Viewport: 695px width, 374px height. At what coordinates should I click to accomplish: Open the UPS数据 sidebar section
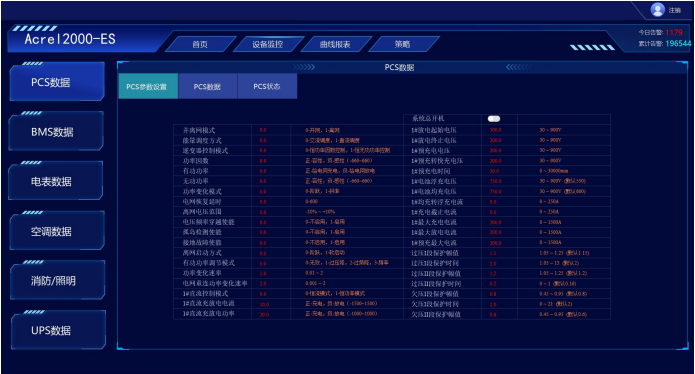[x=58, y=331]
